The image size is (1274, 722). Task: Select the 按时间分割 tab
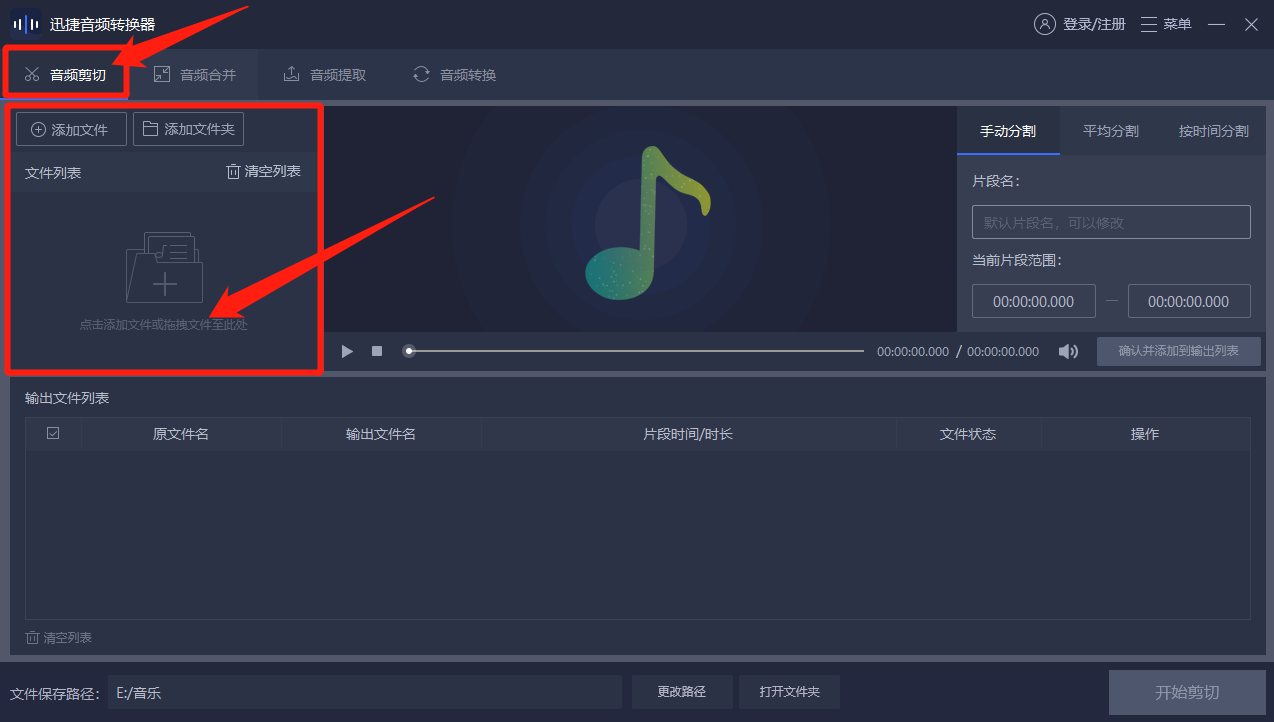[x=1213, y=131]
